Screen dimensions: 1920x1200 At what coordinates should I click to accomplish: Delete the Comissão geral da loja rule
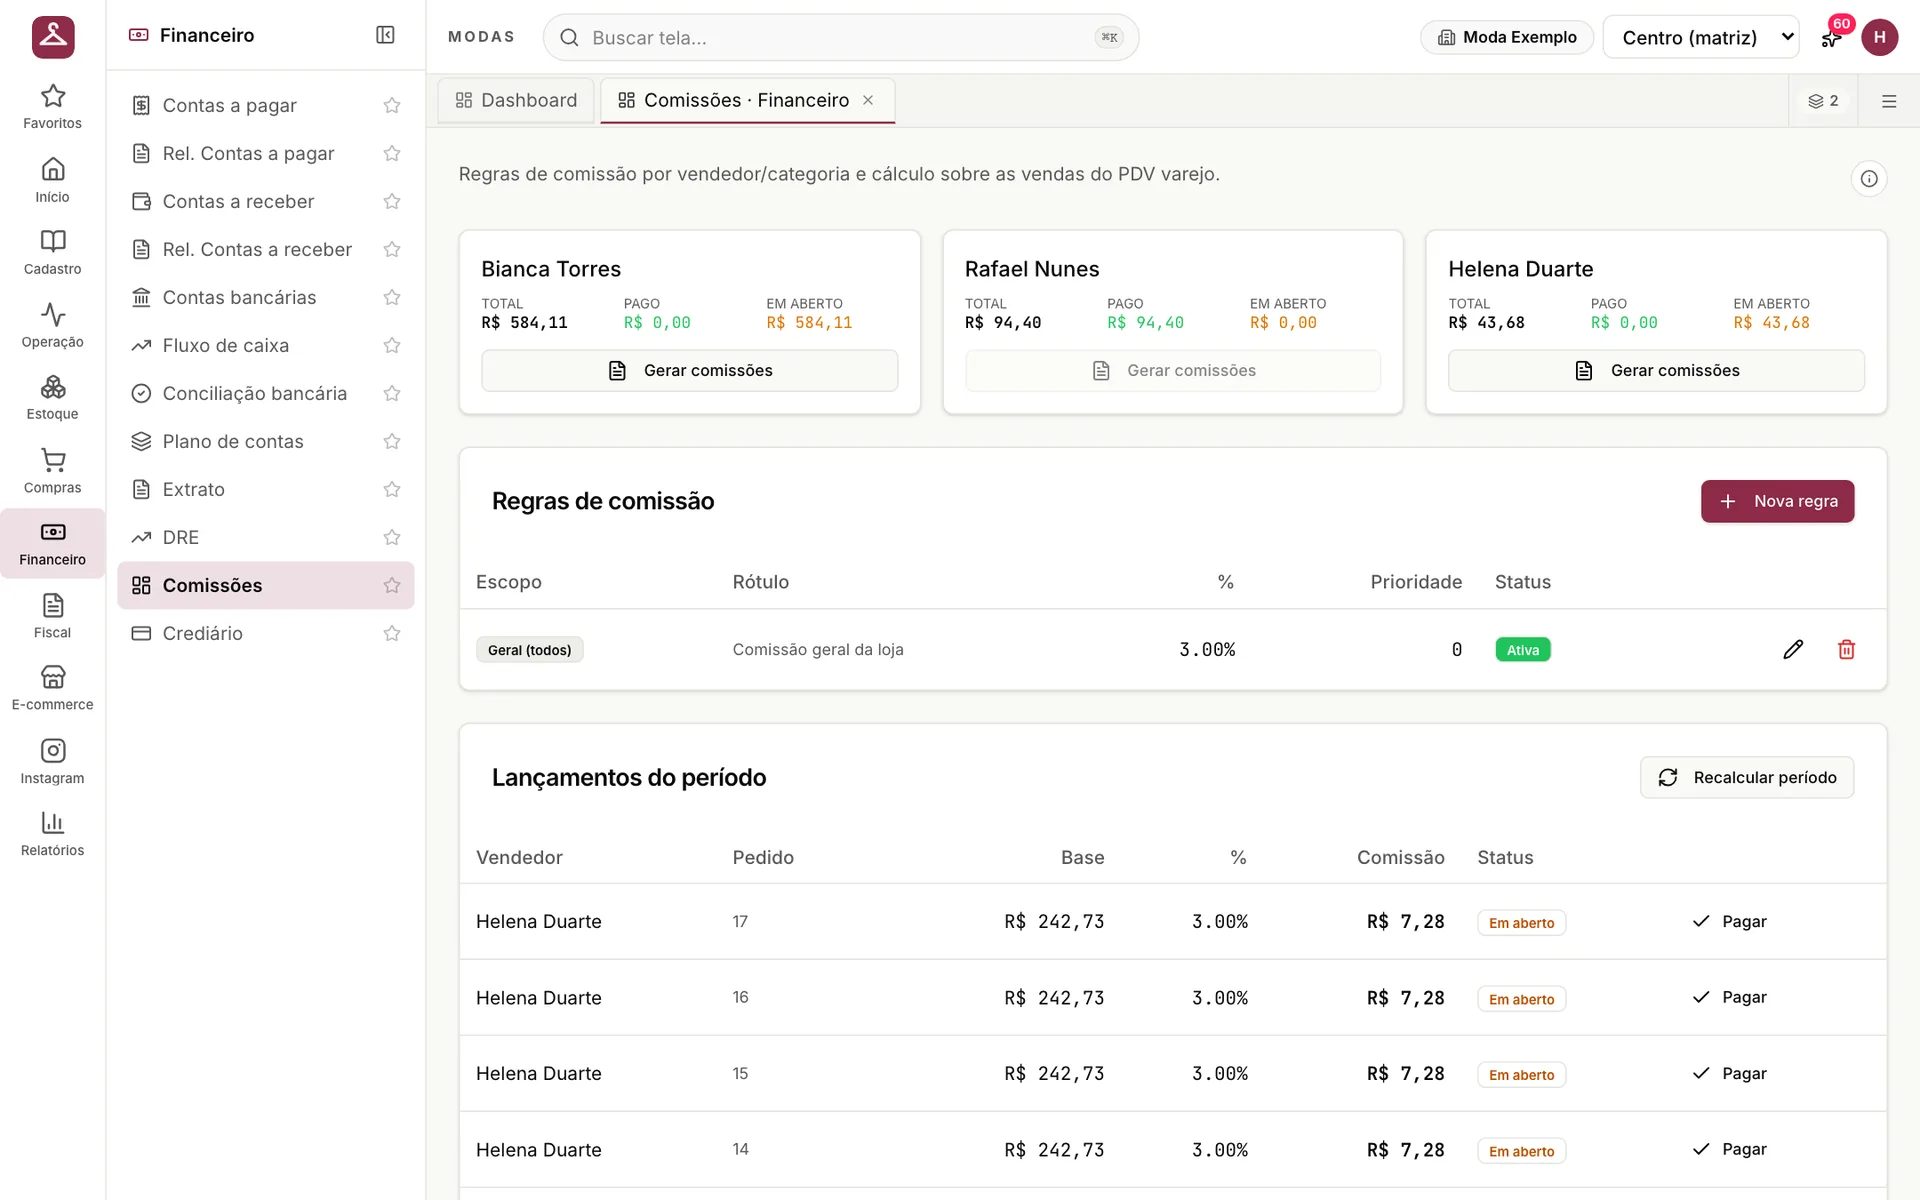1846,650
